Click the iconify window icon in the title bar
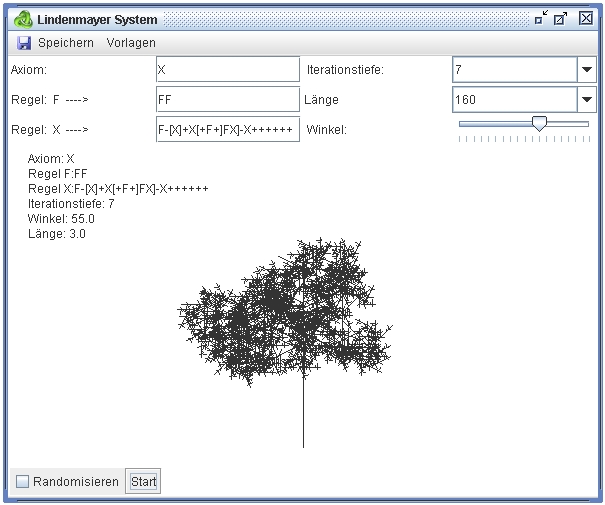Viewport: 605px width, 505px height. (541, 18)
